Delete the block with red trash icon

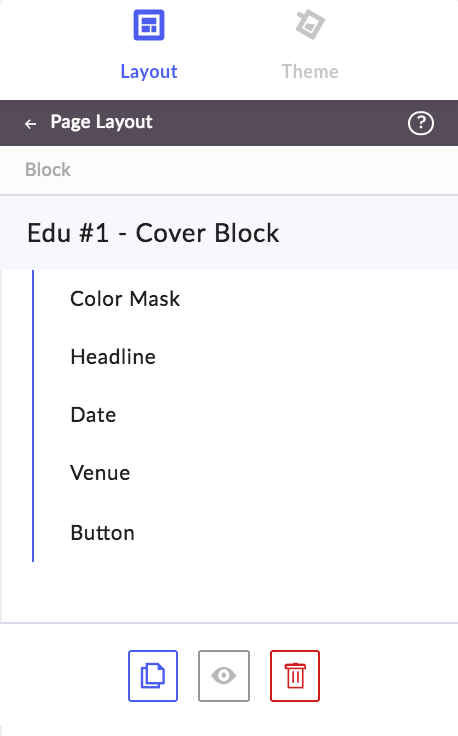pyautogui.click(x=295, y=676)
